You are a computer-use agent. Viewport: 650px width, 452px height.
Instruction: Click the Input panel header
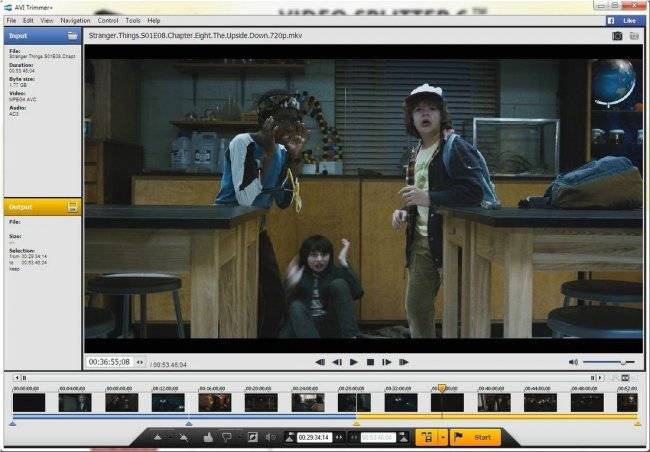[42, 36]
